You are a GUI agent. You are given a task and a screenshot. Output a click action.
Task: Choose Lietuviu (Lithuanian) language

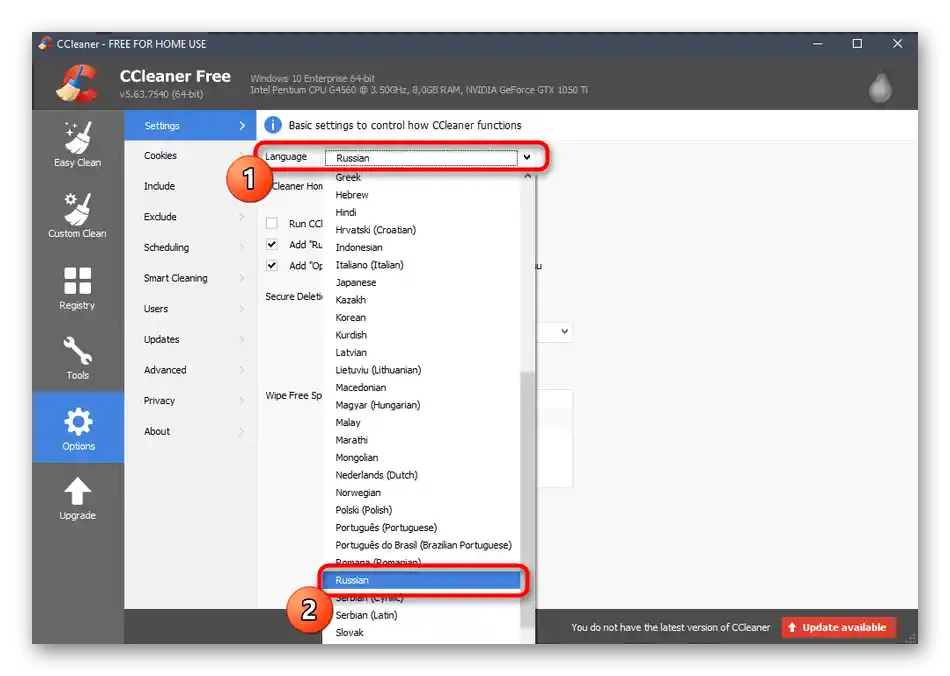pyautogui.click(x=421, y=370)
